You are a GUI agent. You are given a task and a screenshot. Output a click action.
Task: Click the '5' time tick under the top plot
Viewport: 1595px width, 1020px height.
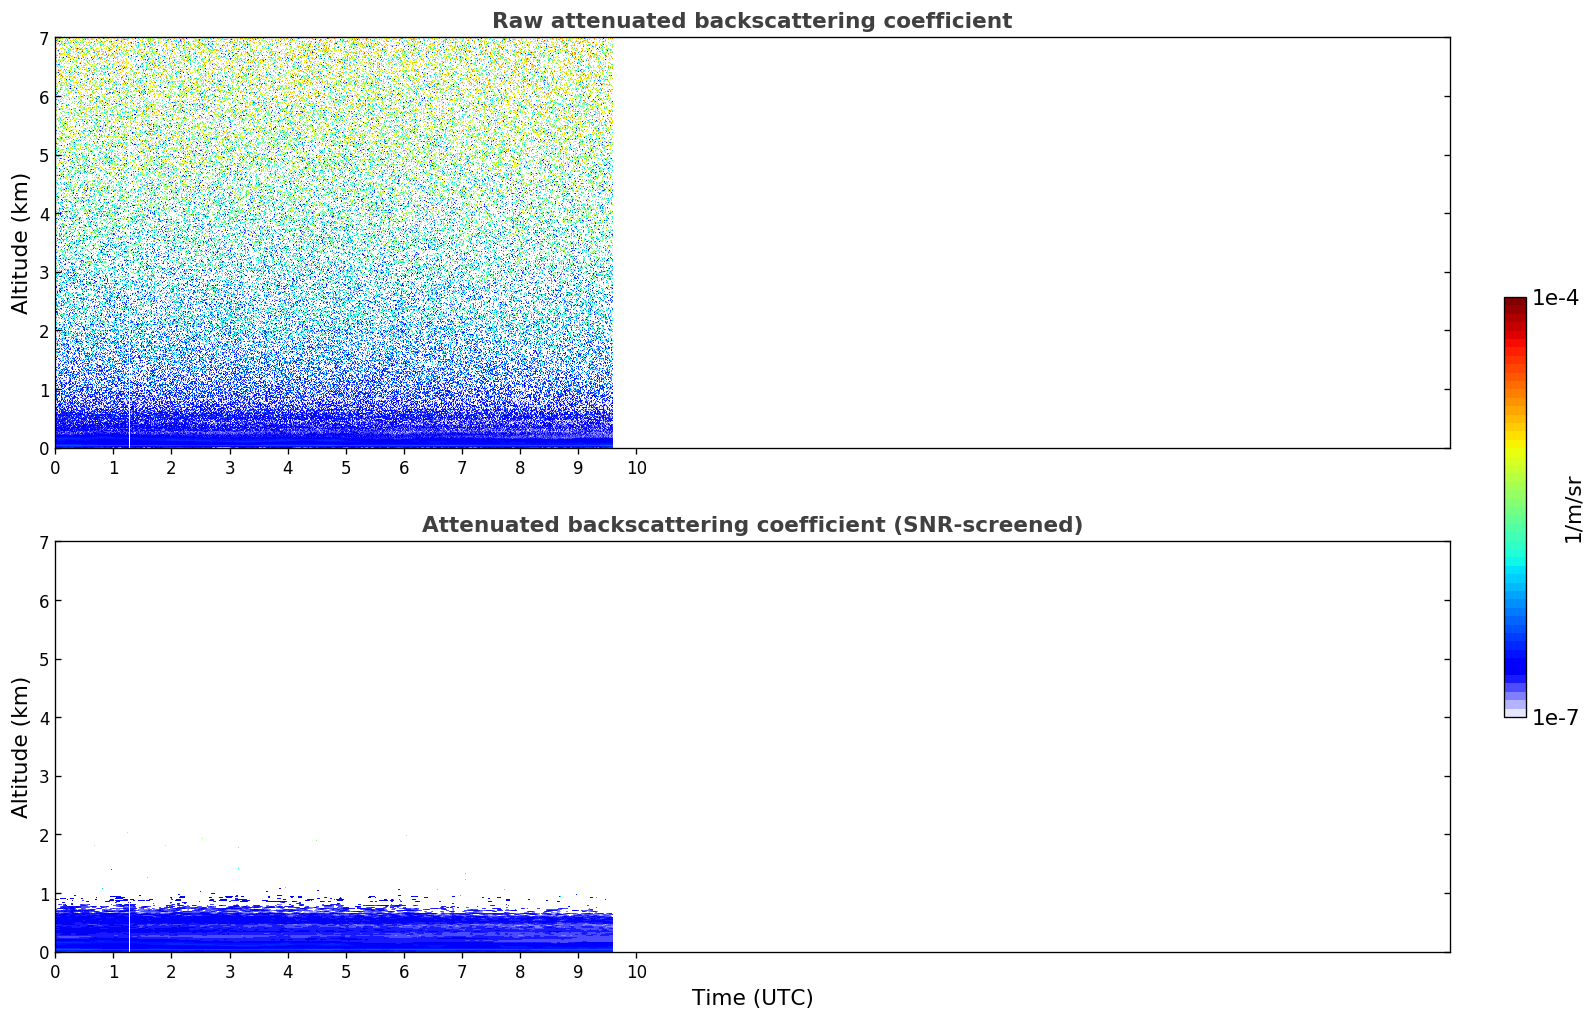tap(346, 468)
